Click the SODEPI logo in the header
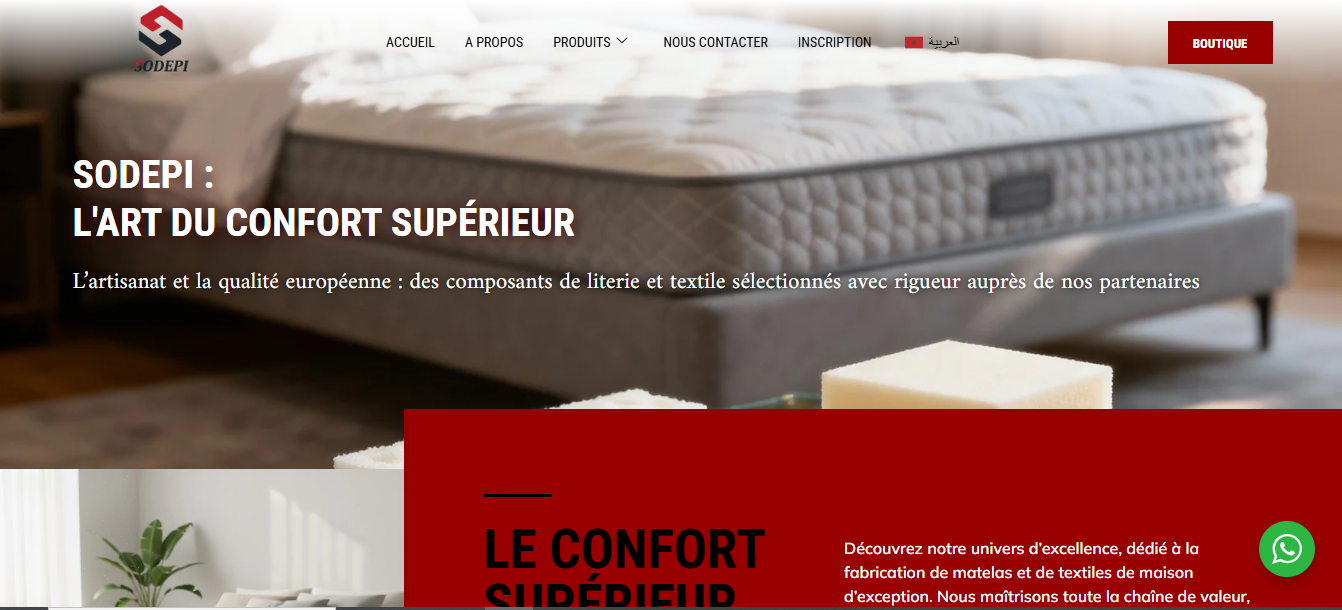The image size is (1342, 610). 161,39
